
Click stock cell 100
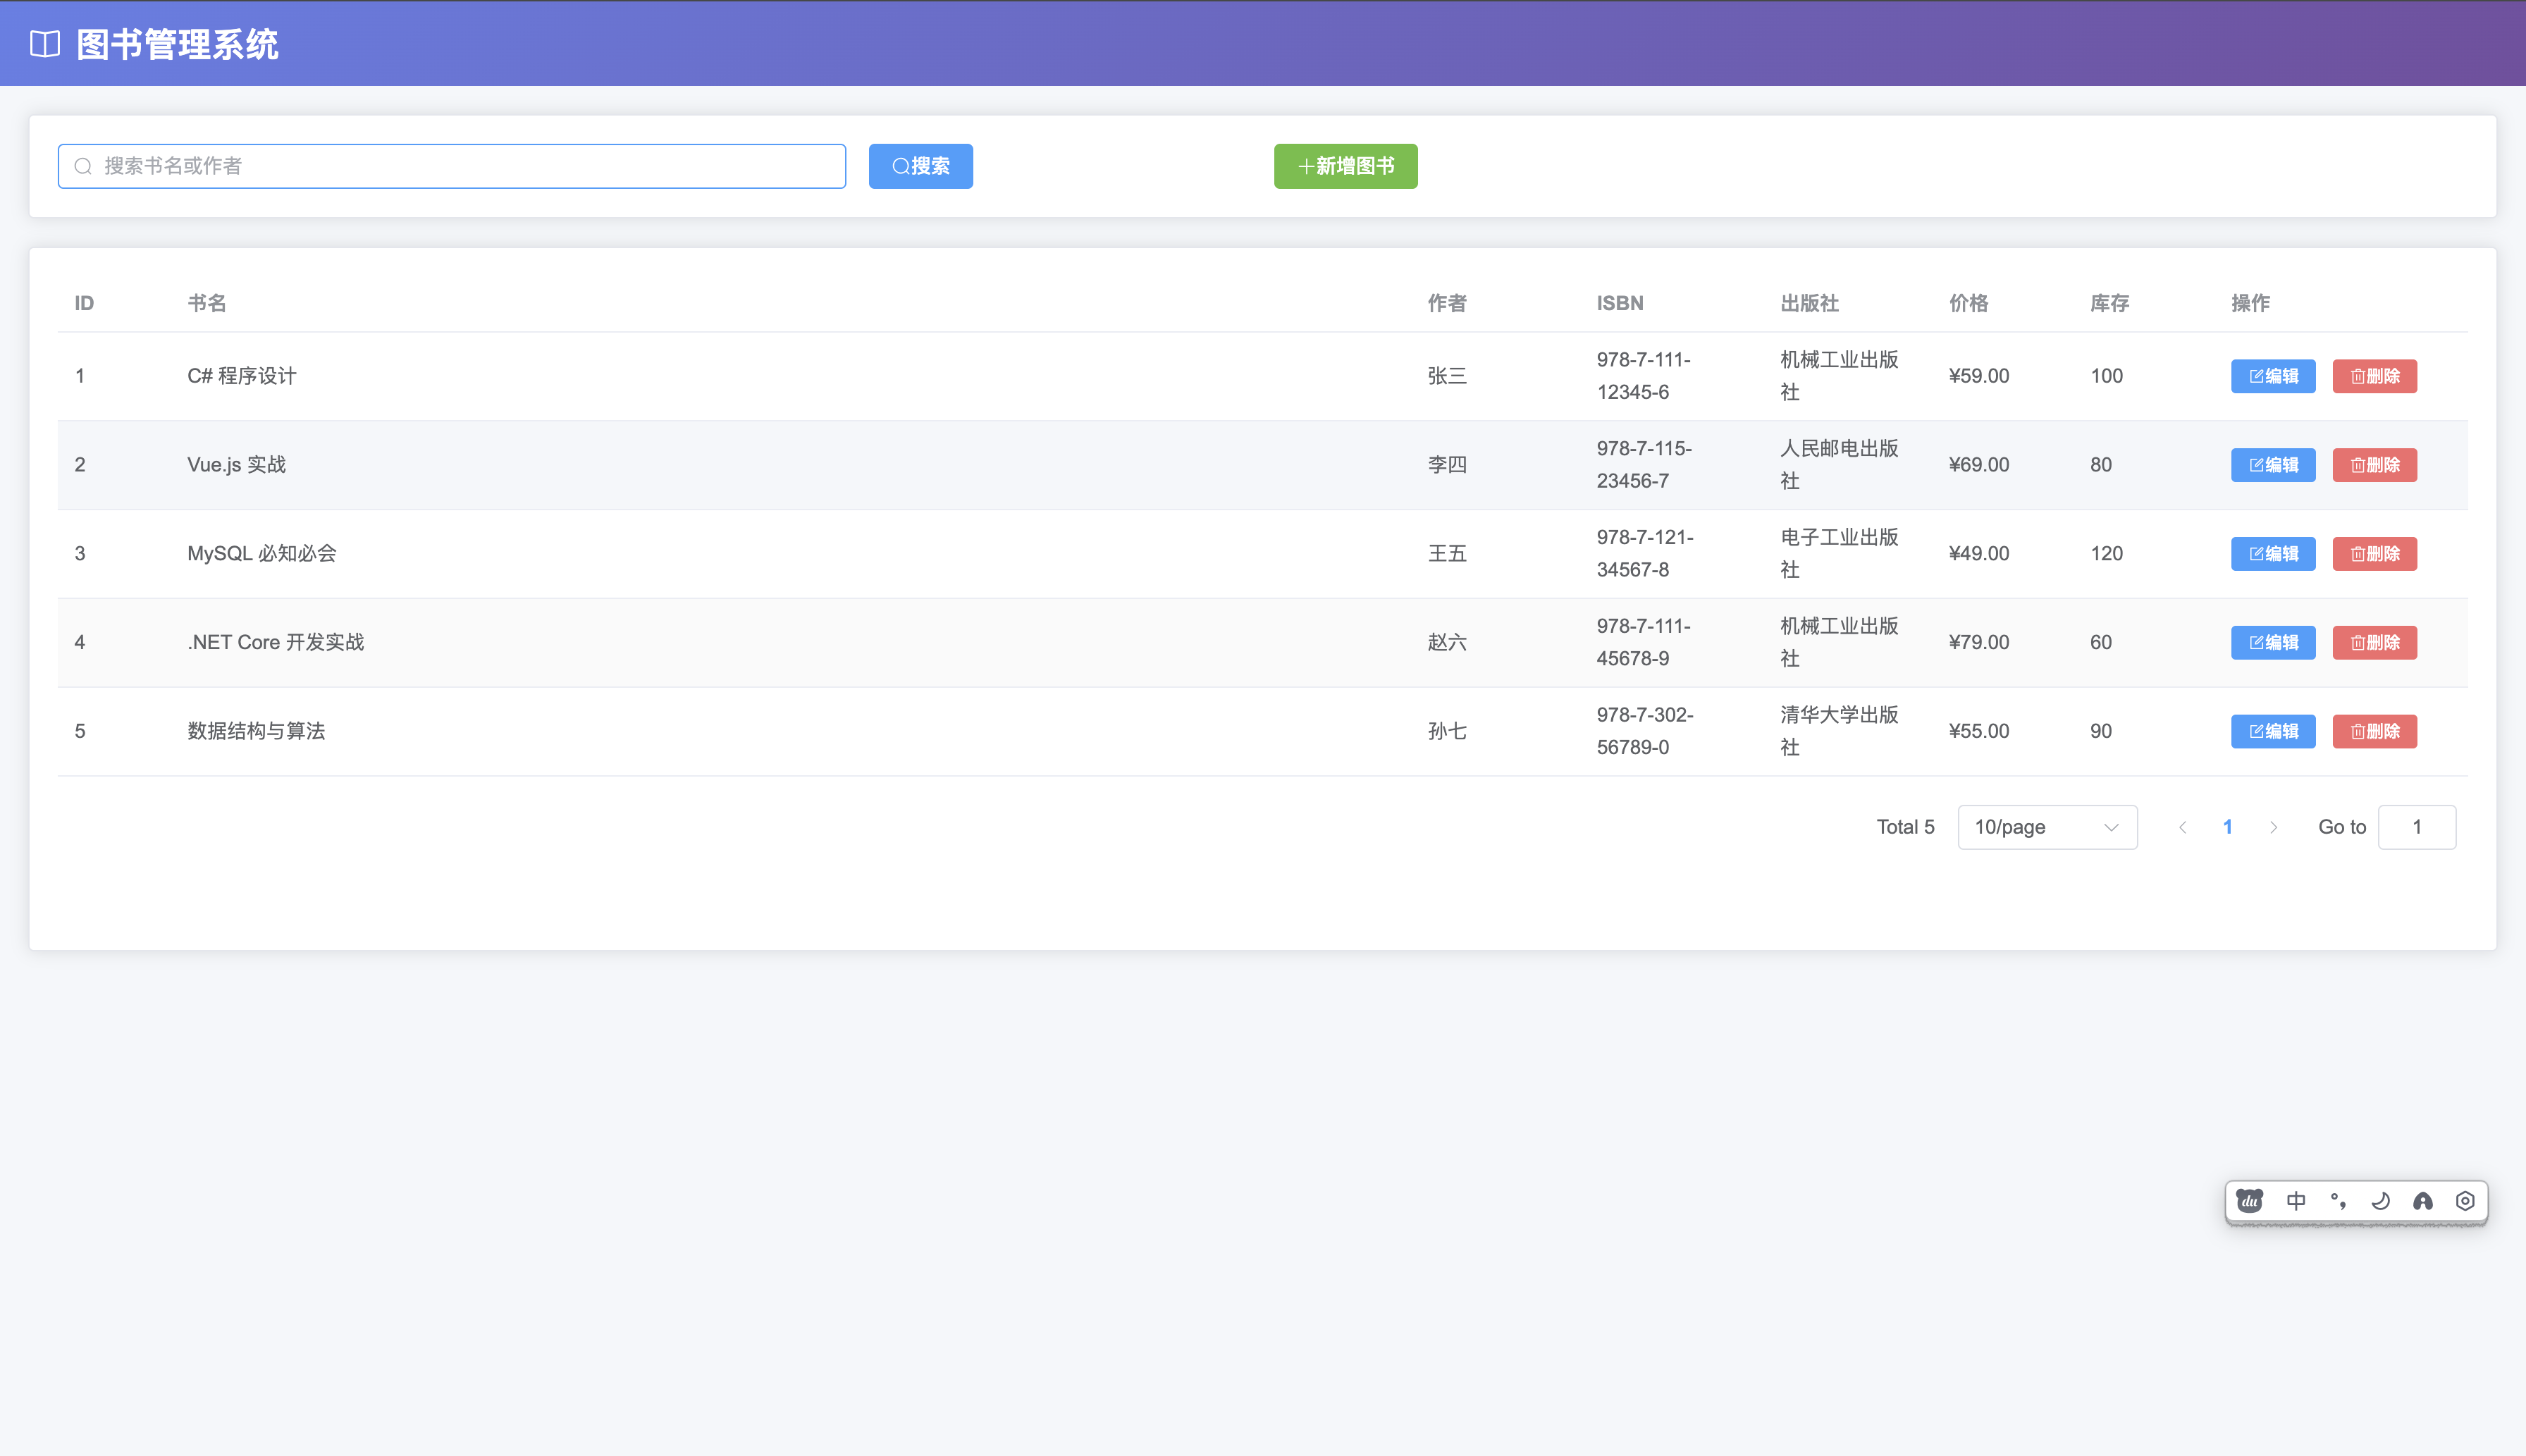(x=2106, y=376)
